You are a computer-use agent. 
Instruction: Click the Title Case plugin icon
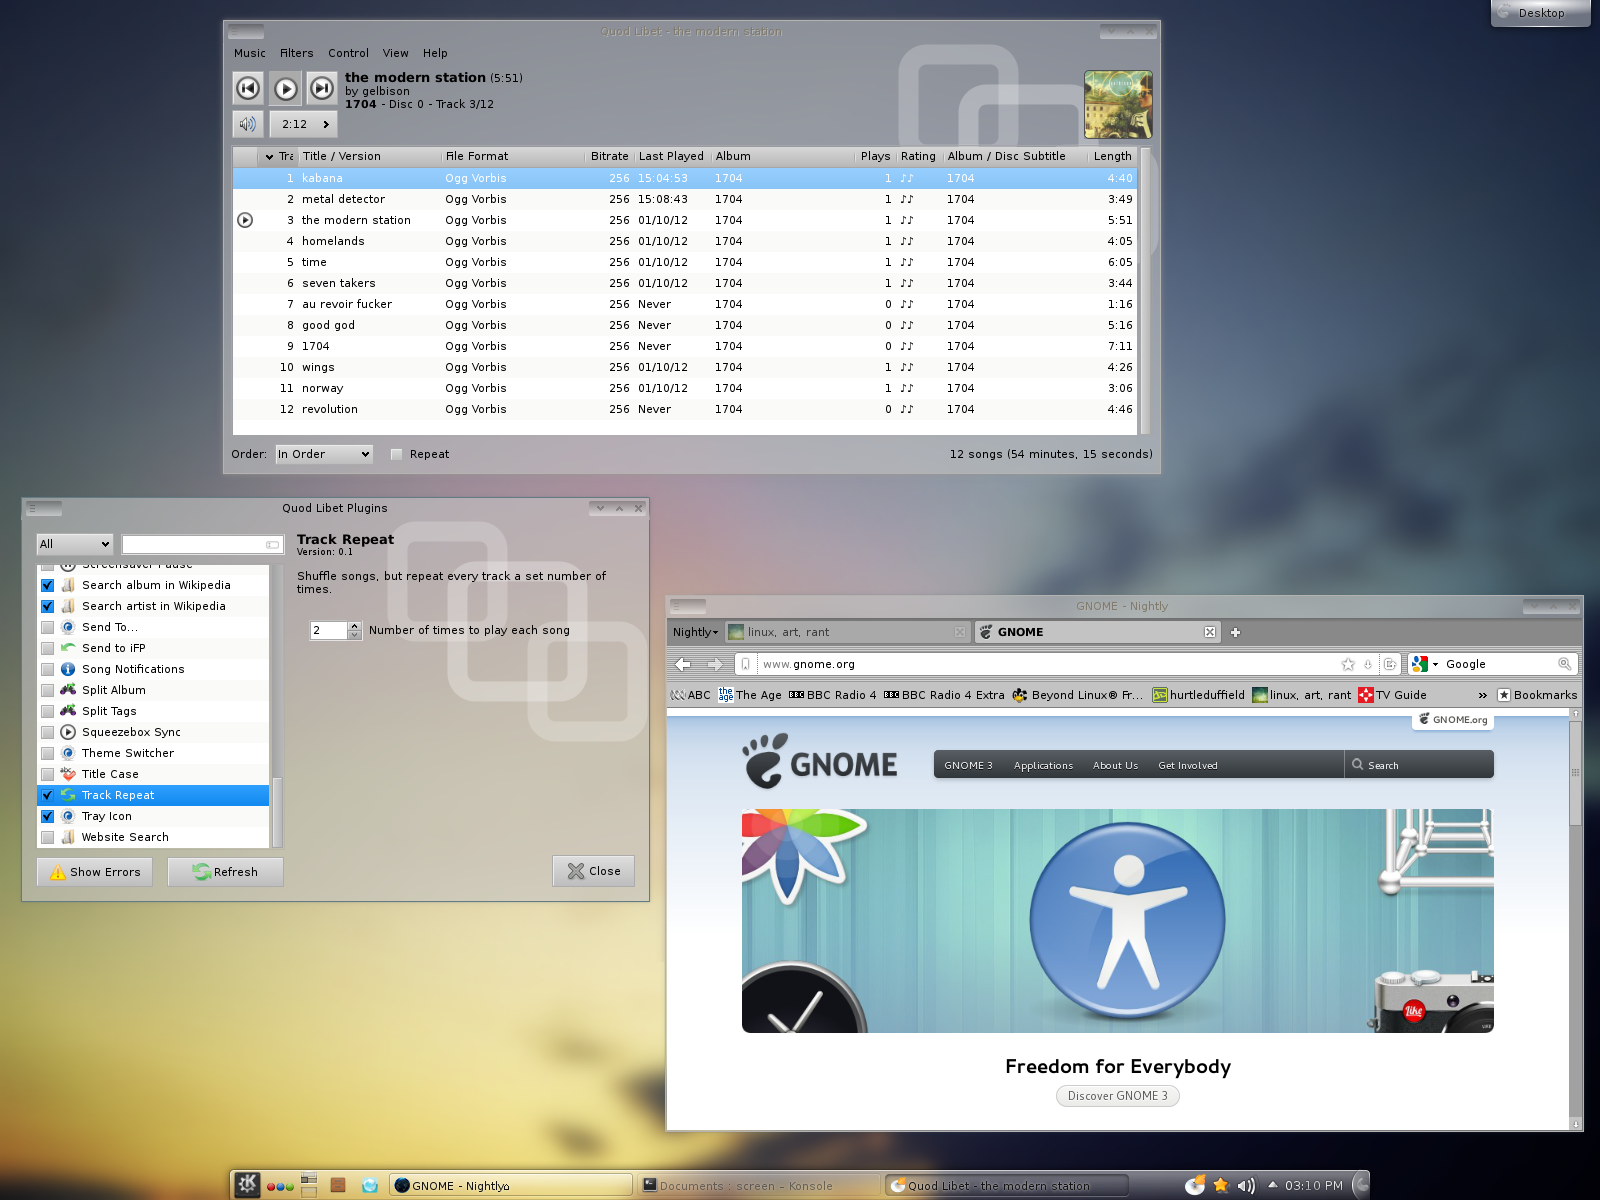coord(68,774)
